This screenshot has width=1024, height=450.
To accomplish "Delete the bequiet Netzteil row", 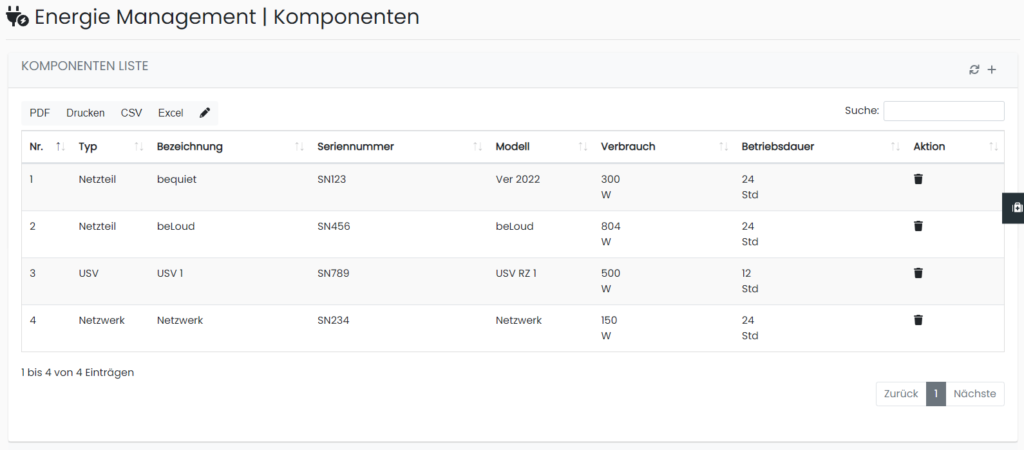I will [918, 179].
